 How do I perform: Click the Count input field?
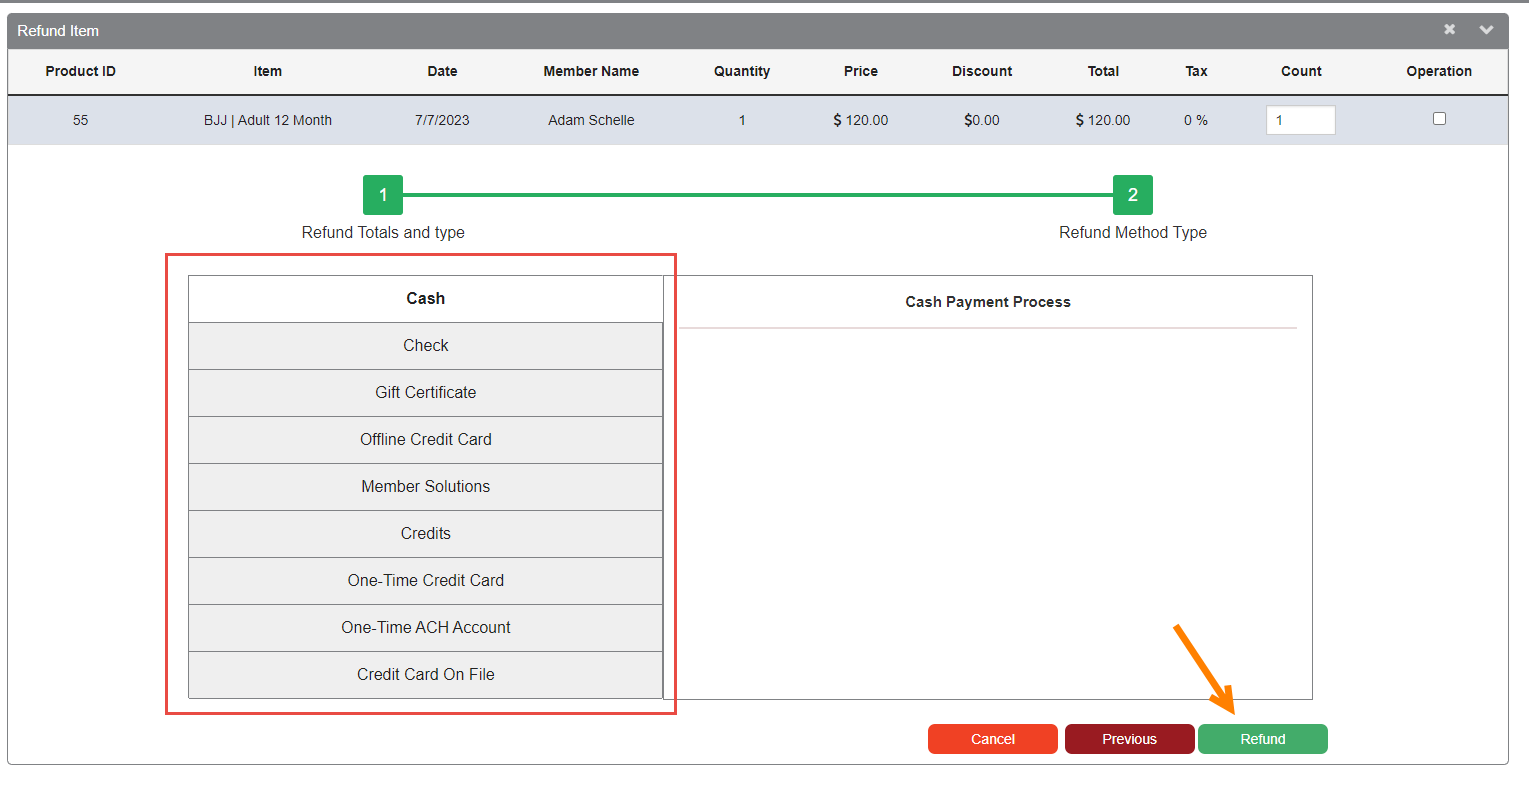point(1300,120)
